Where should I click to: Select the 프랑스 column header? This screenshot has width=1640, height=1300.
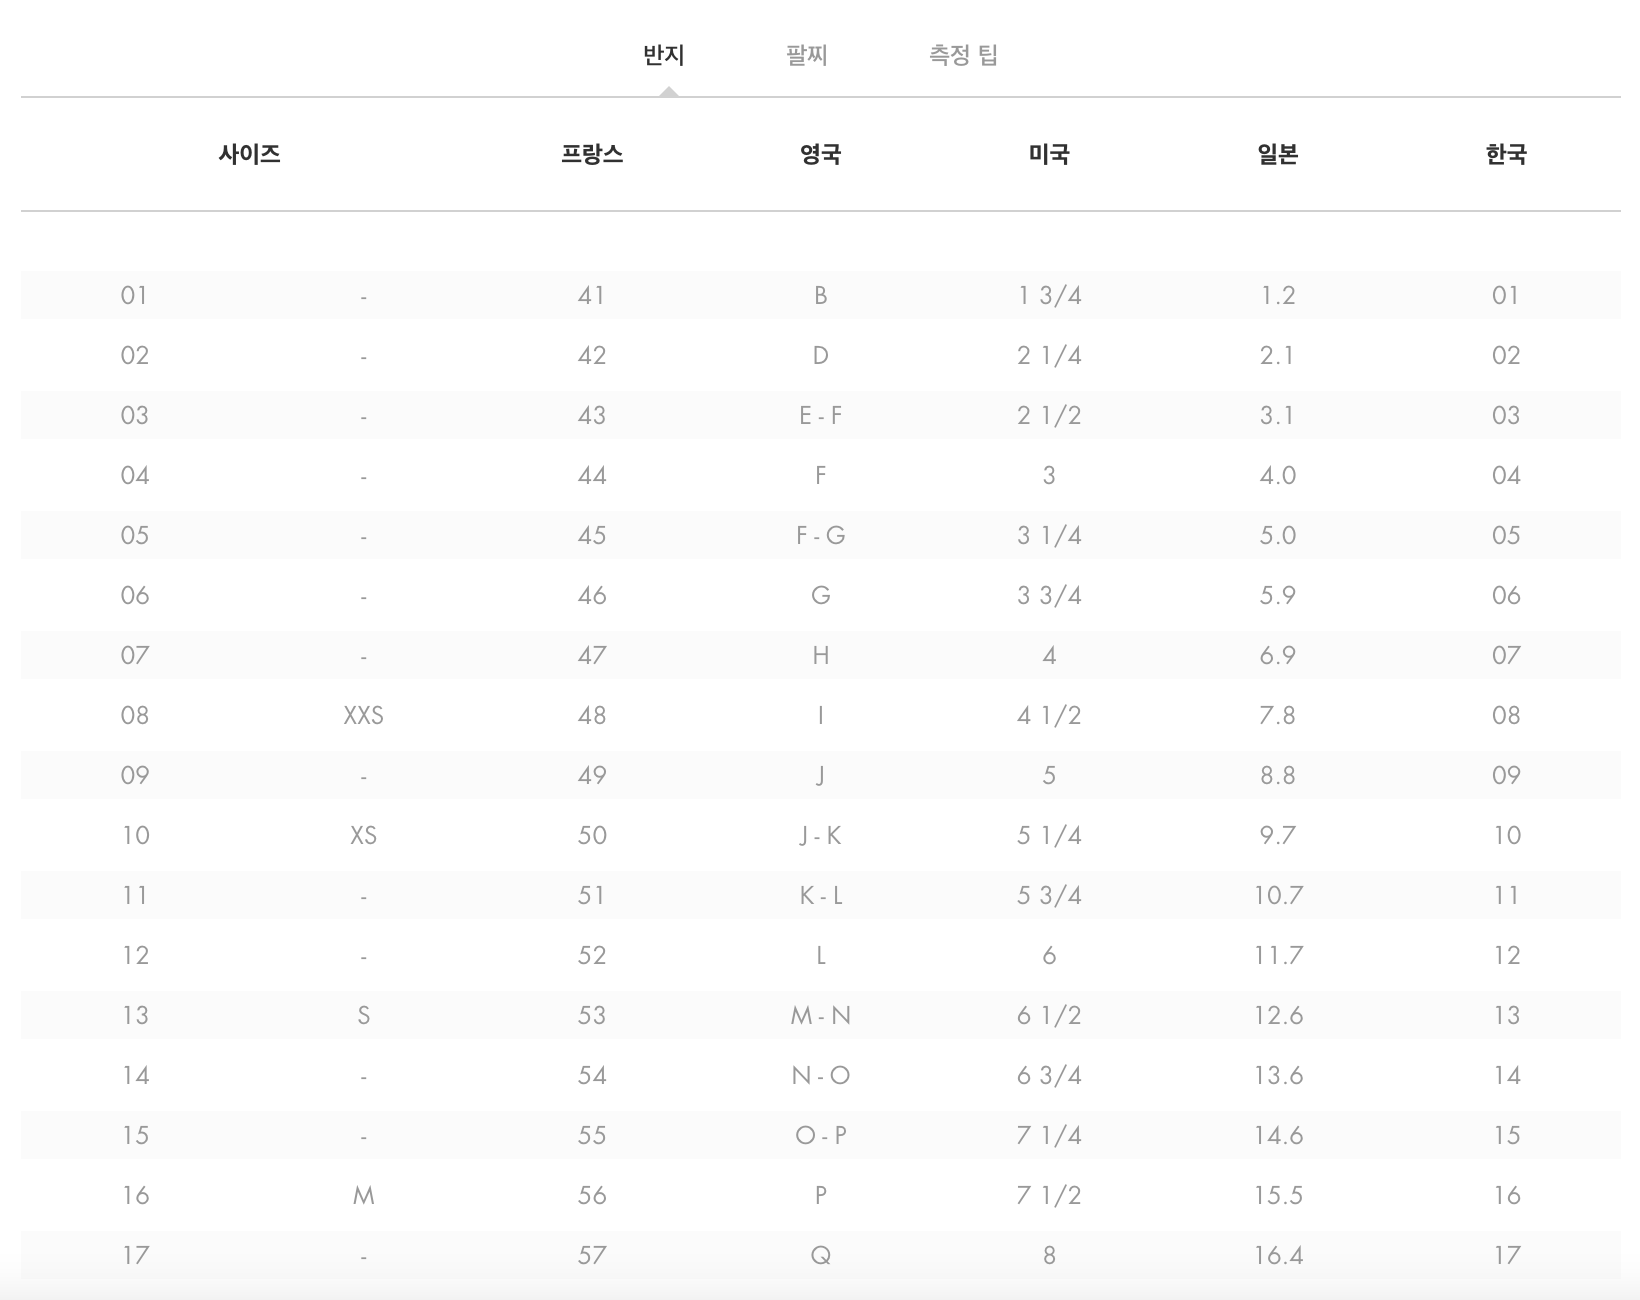pos(592,154)
